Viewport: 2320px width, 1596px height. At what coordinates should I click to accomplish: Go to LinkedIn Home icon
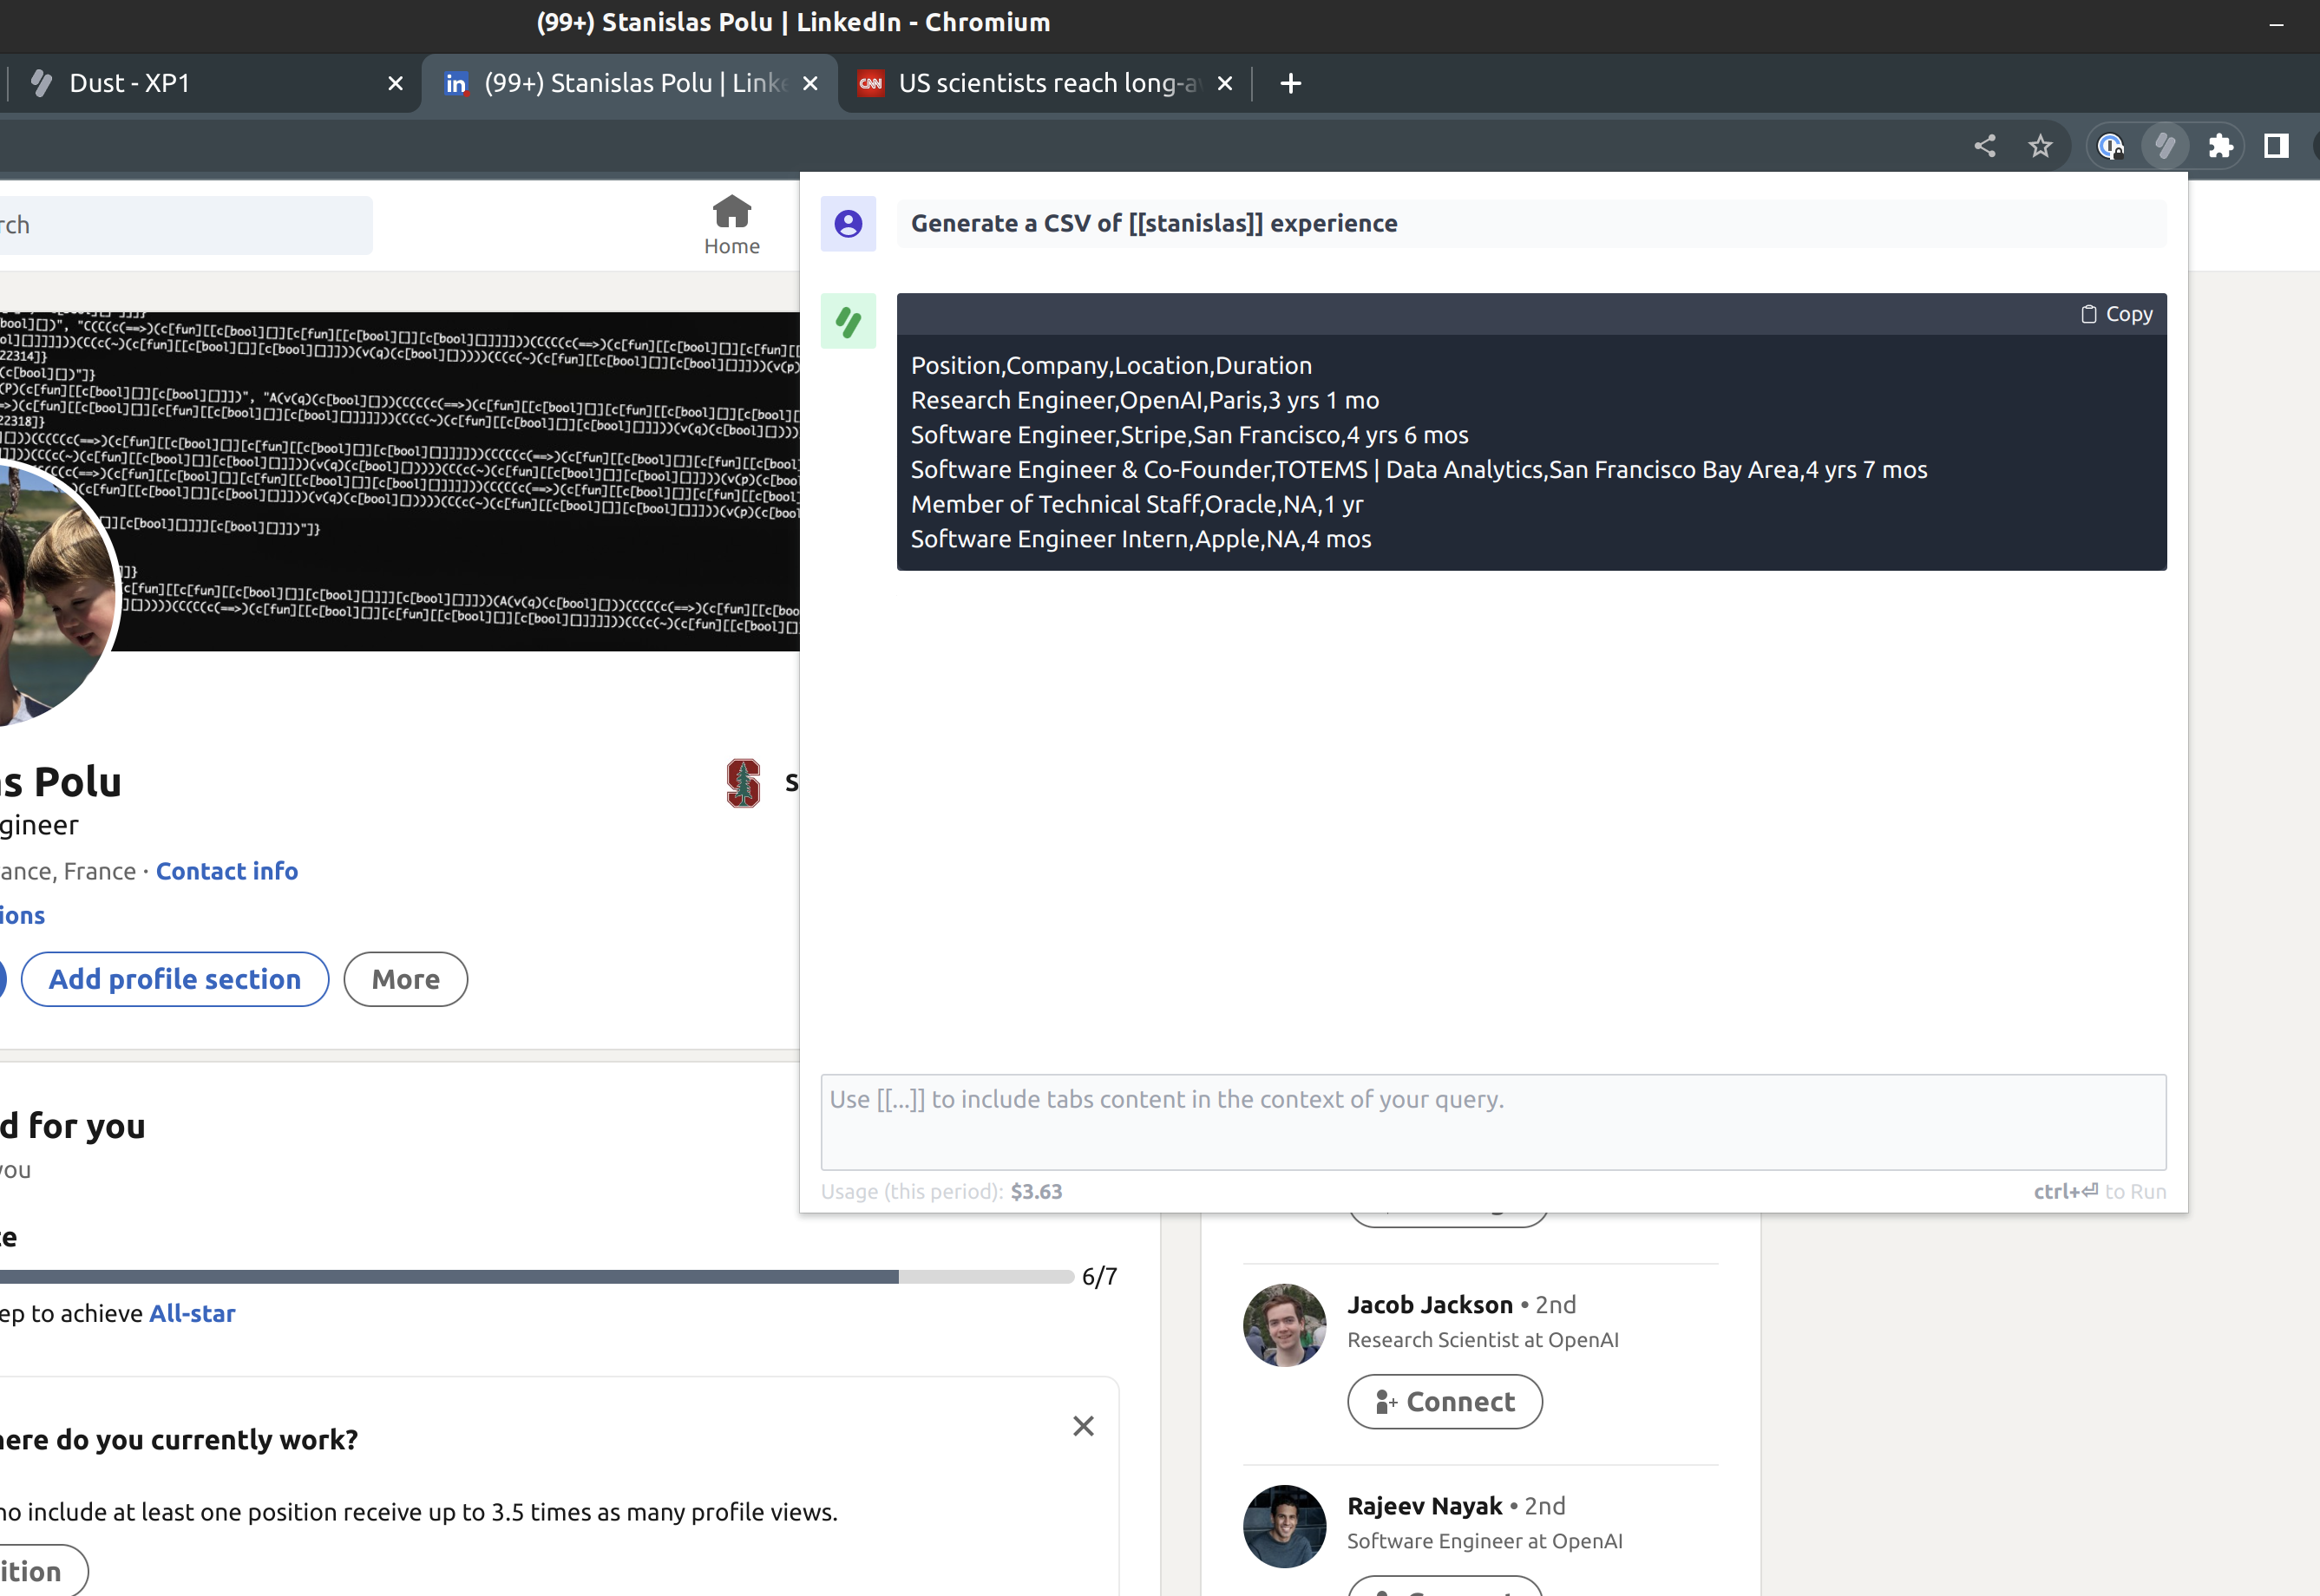[732, 225]
